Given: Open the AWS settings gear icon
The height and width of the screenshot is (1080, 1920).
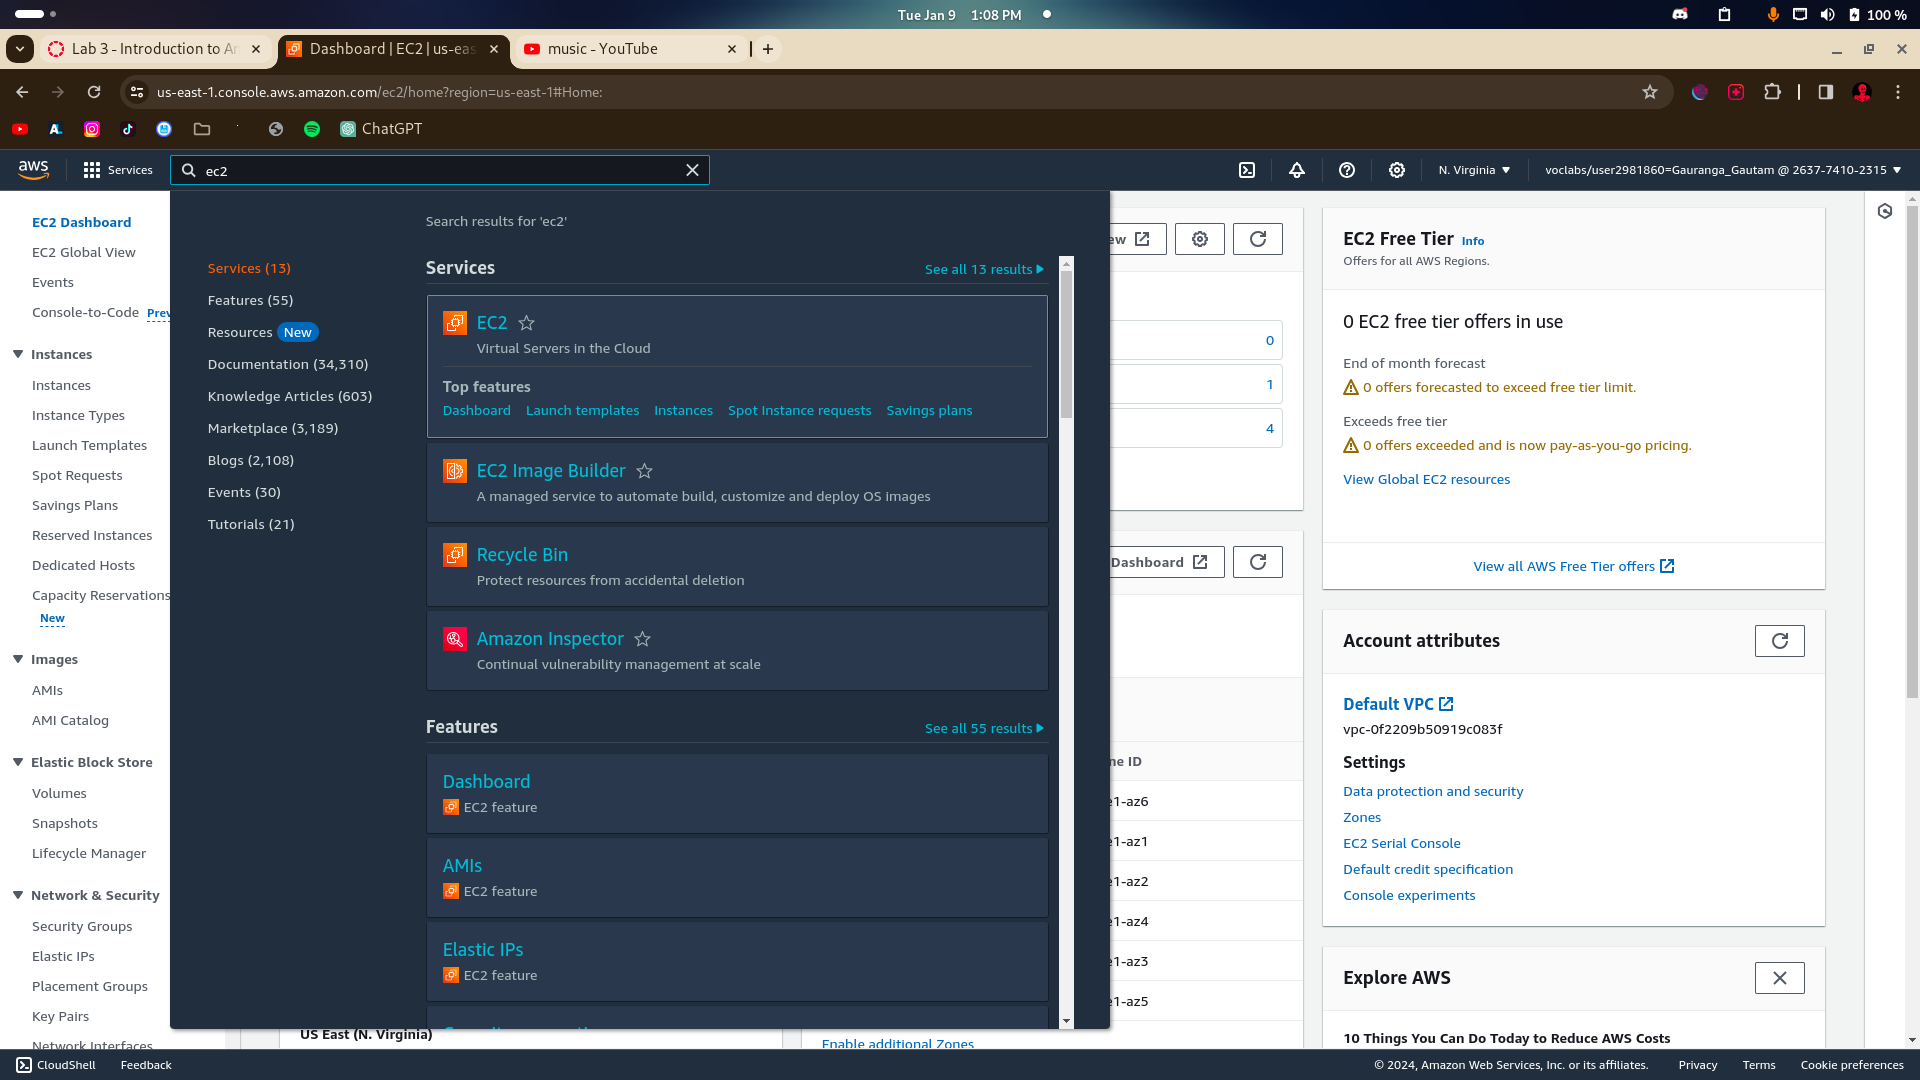Looking at the screenshot, I should (1397, 170).
